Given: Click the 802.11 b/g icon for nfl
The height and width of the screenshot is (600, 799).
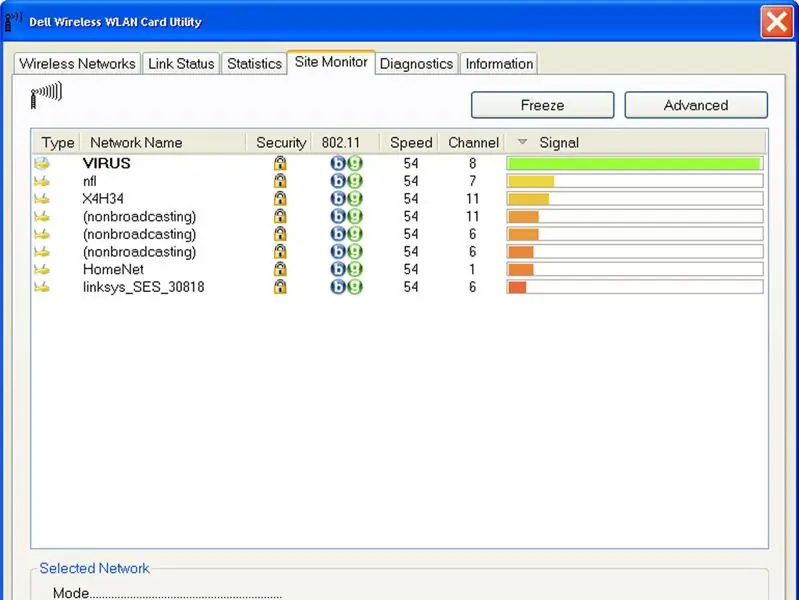Looking at the screenshot, I should (x=347, y=181).
